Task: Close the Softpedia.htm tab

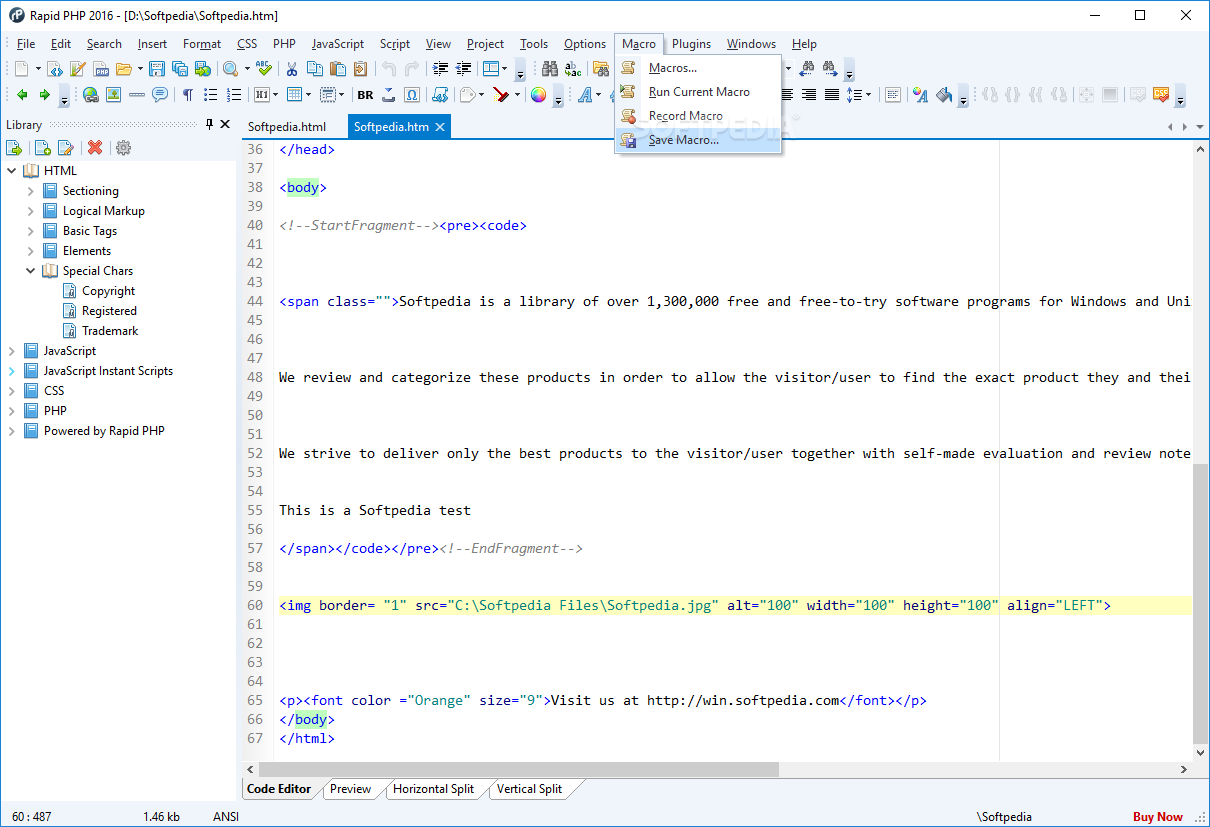Action: (440, 127)
